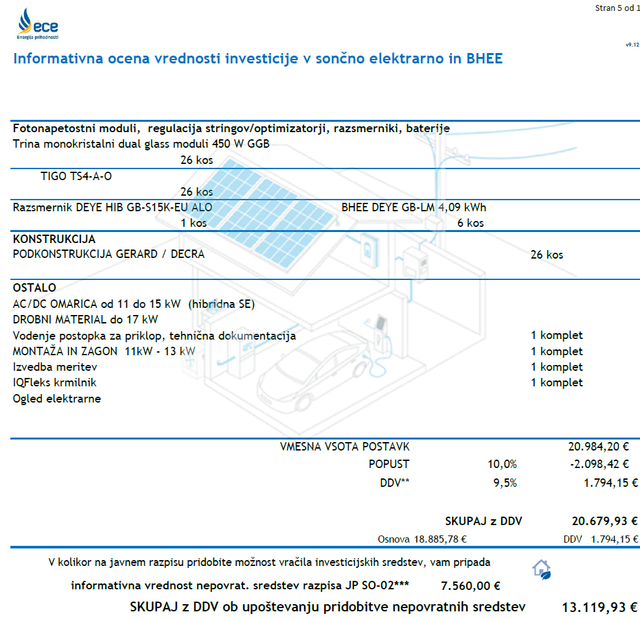The width and height of the screenshot is (640, 619).
Task: Click '1 komplet' beside Izvedba meritev
Action: click(557, 367)
